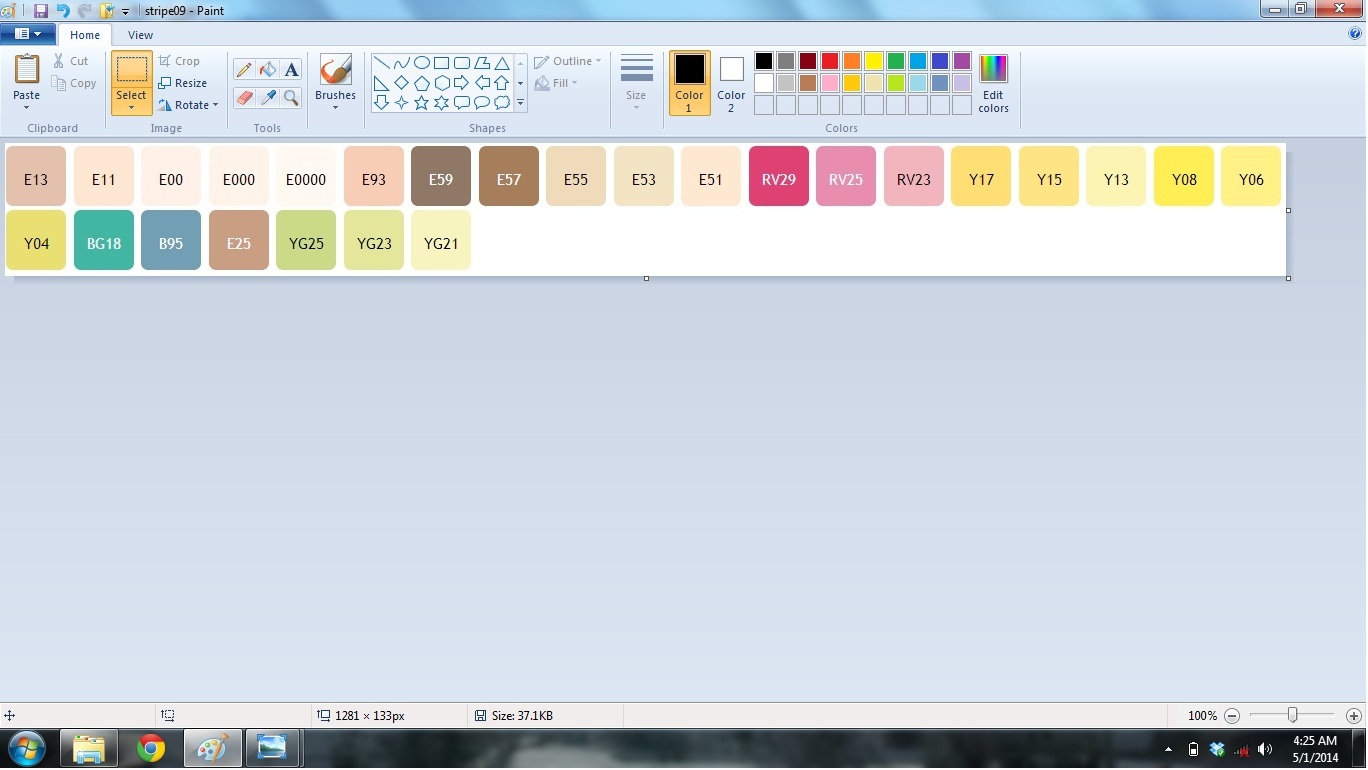Activate the Color 2 selector
Image resolution: width=1368 pixels, height=770 pixels.
(x=731, y=83)
